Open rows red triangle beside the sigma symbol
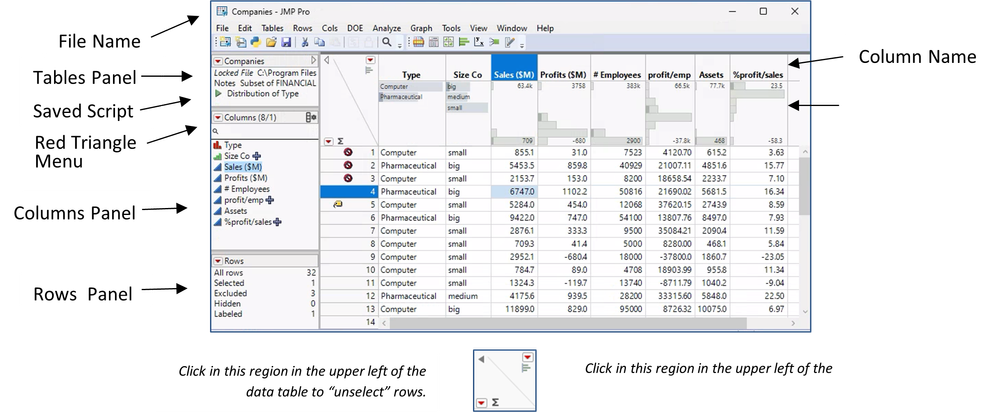Viewport: 999px width, 412px height. click(328, 141)
